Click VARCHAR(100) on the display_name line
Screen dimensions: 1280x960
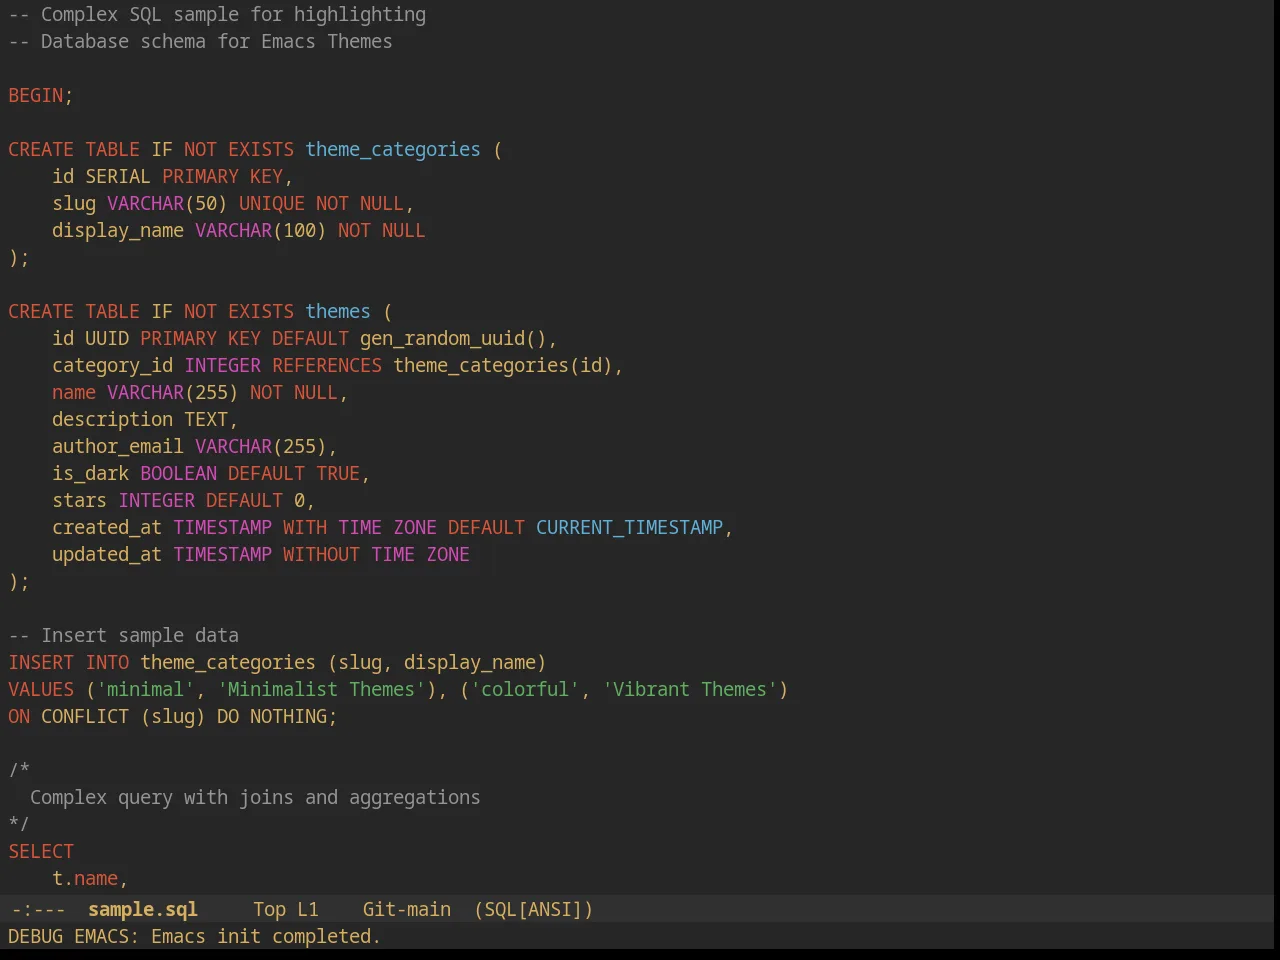click(261, 230)
